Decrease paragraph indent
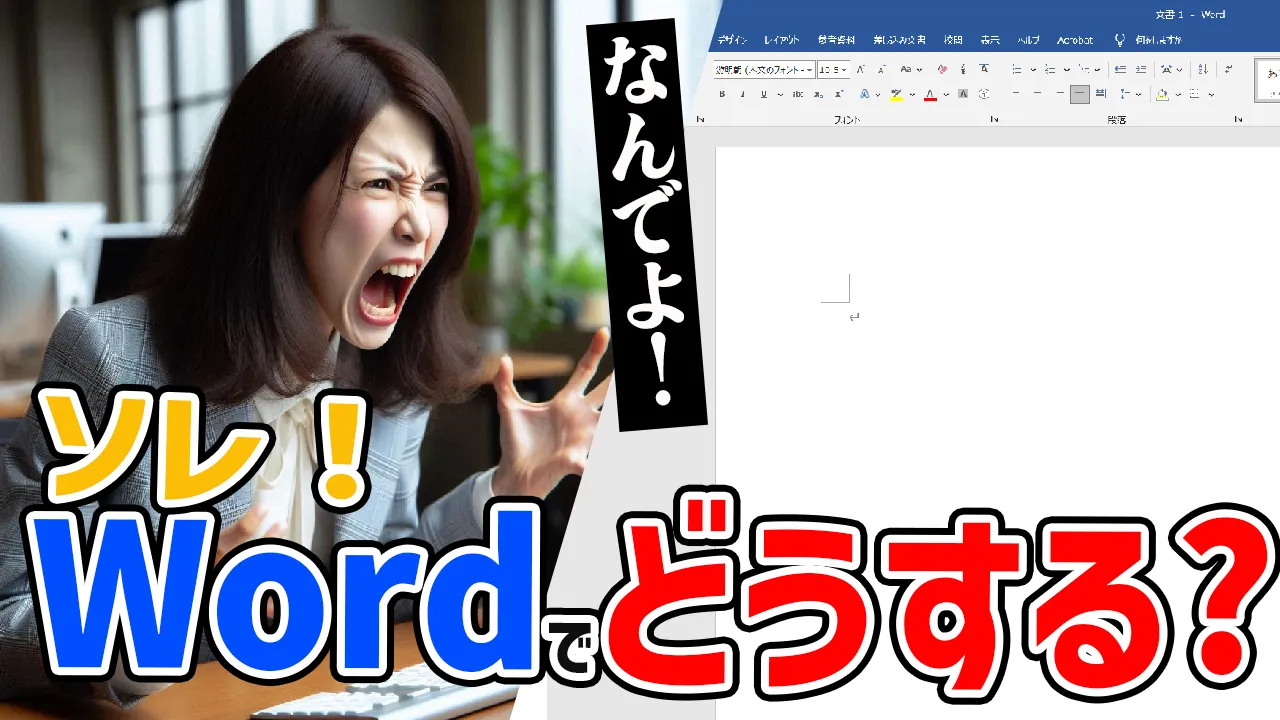 [x=1120, y=69]
